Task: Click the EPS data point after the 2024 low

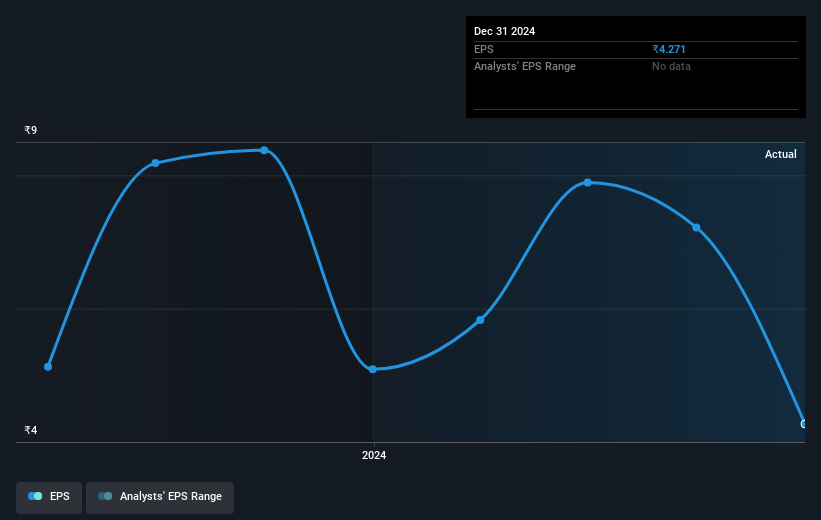Action: pyautogui.click(x=480, y=320)
